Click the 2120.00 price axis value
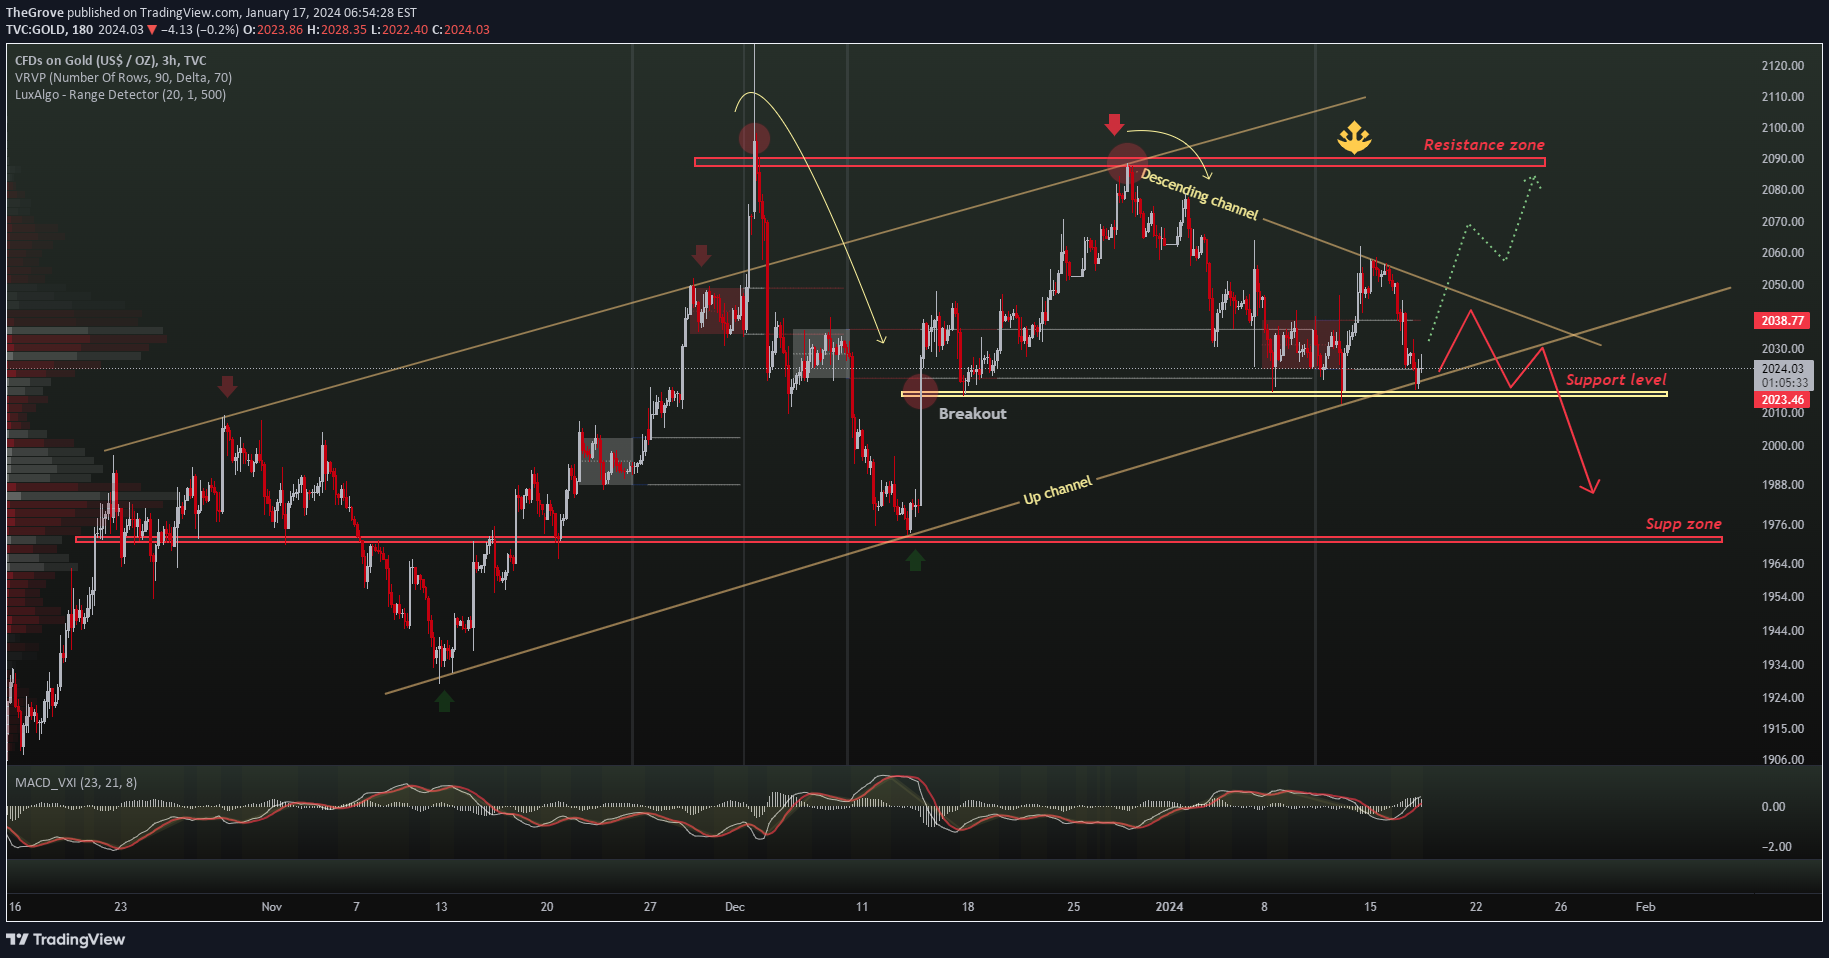Screen dimensions: 1829x958 click(1783, 66)
